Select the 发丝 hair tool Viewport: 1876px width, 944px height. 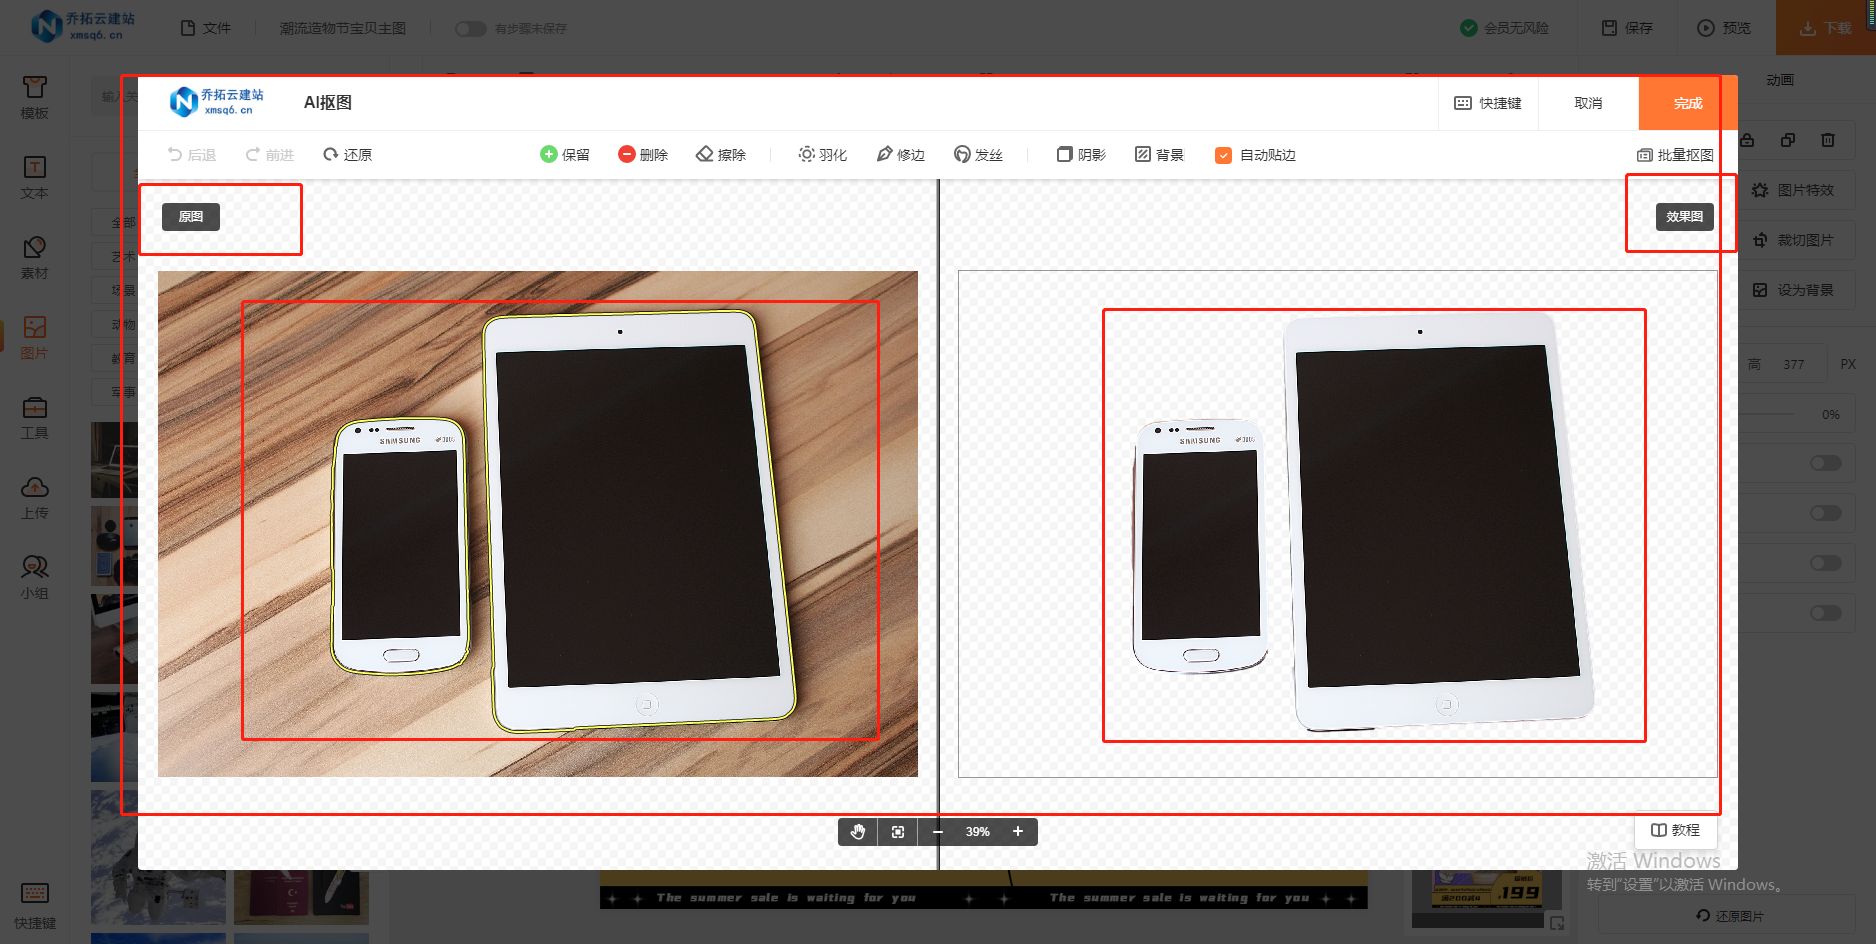click(978, 154)
